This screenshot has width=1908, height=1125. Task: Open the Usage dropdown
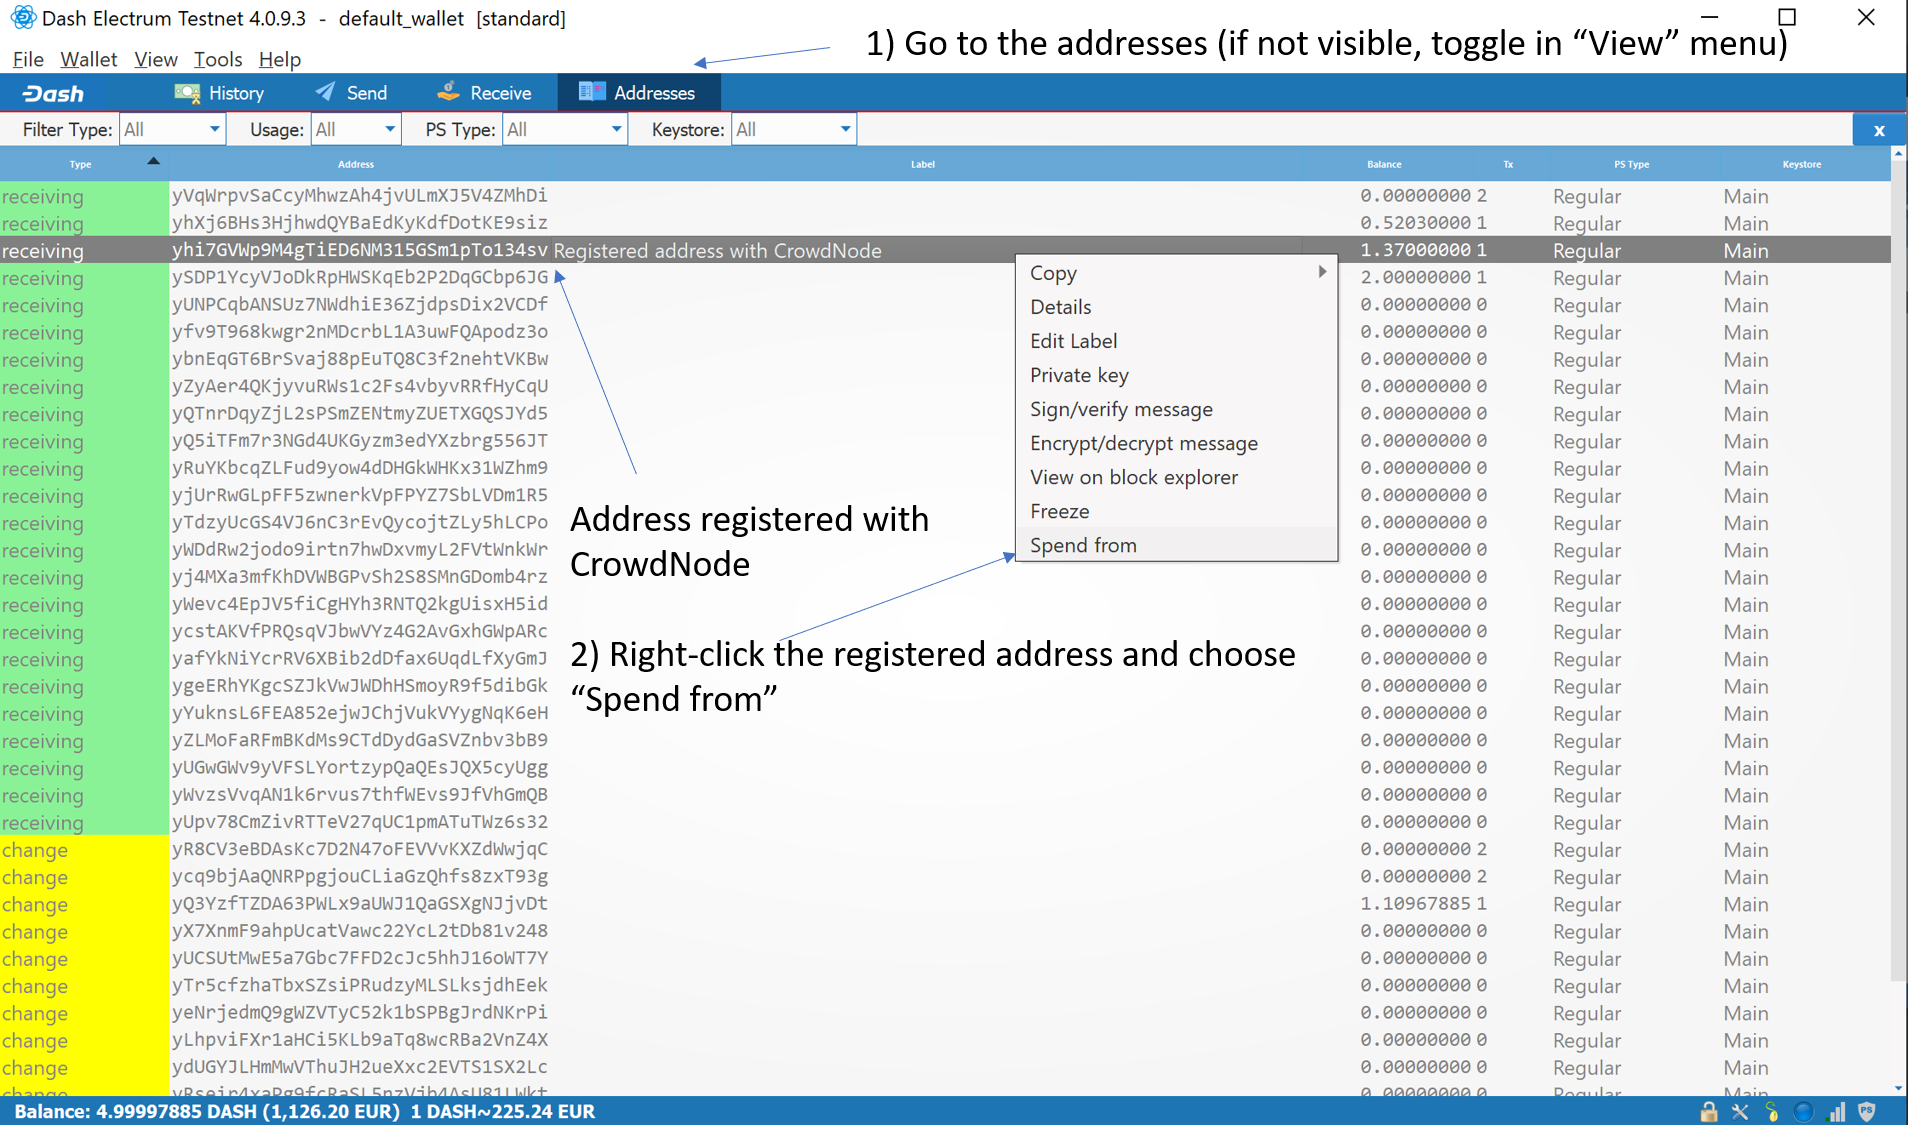pyautogui.click(x=356, y=129)
